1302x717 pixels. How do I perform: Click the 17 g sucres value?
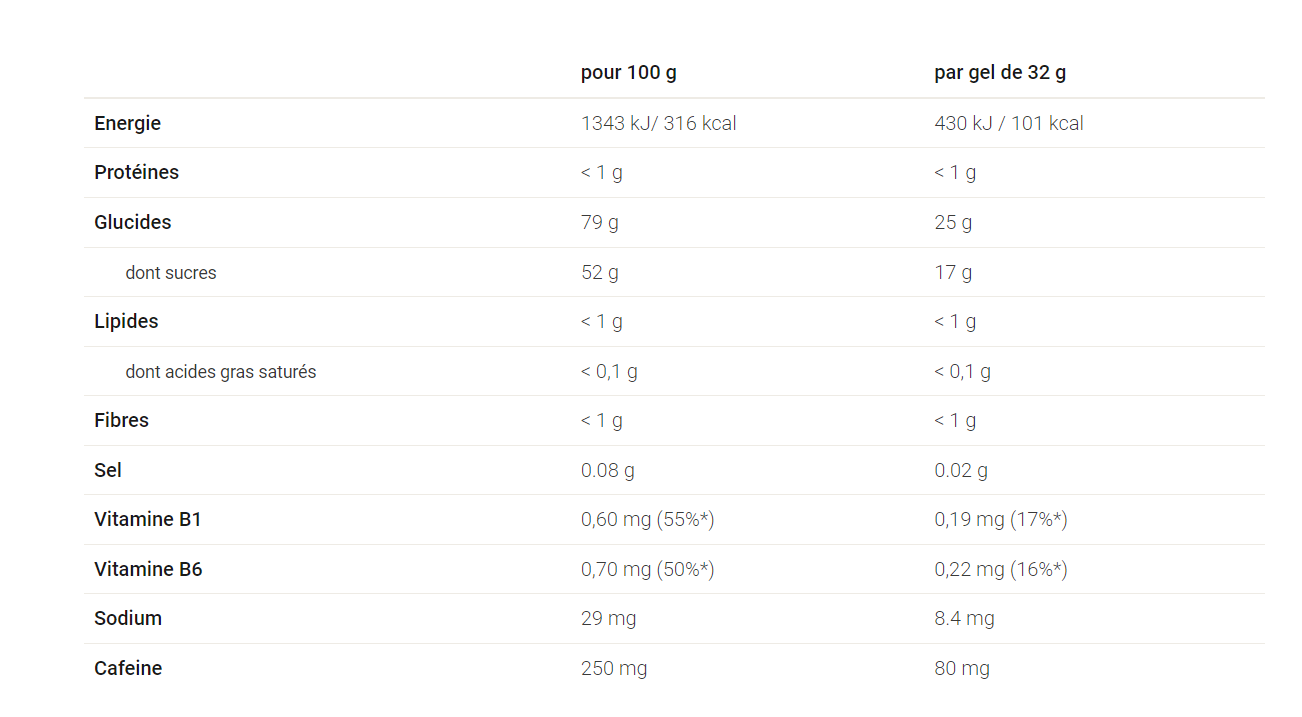point(953,272)
